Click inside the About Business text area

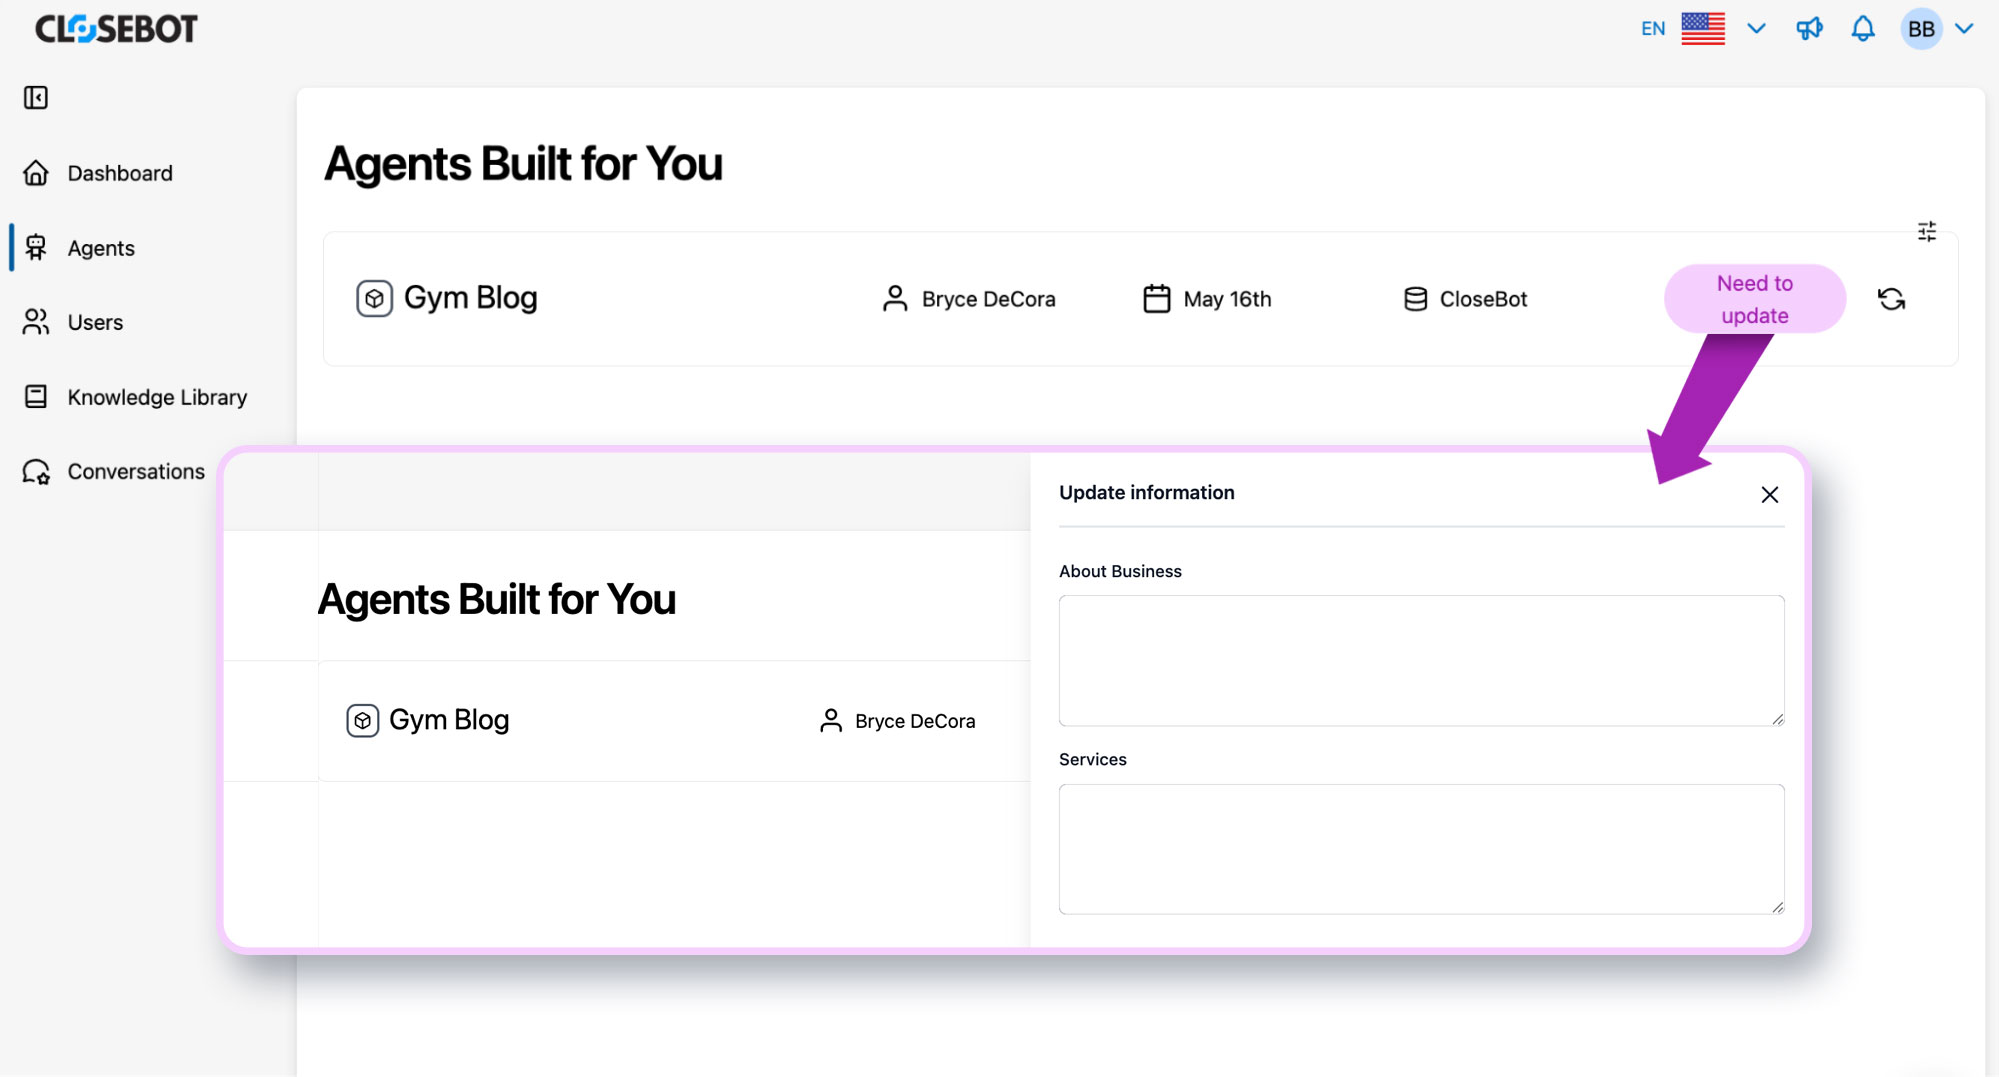1421,661
